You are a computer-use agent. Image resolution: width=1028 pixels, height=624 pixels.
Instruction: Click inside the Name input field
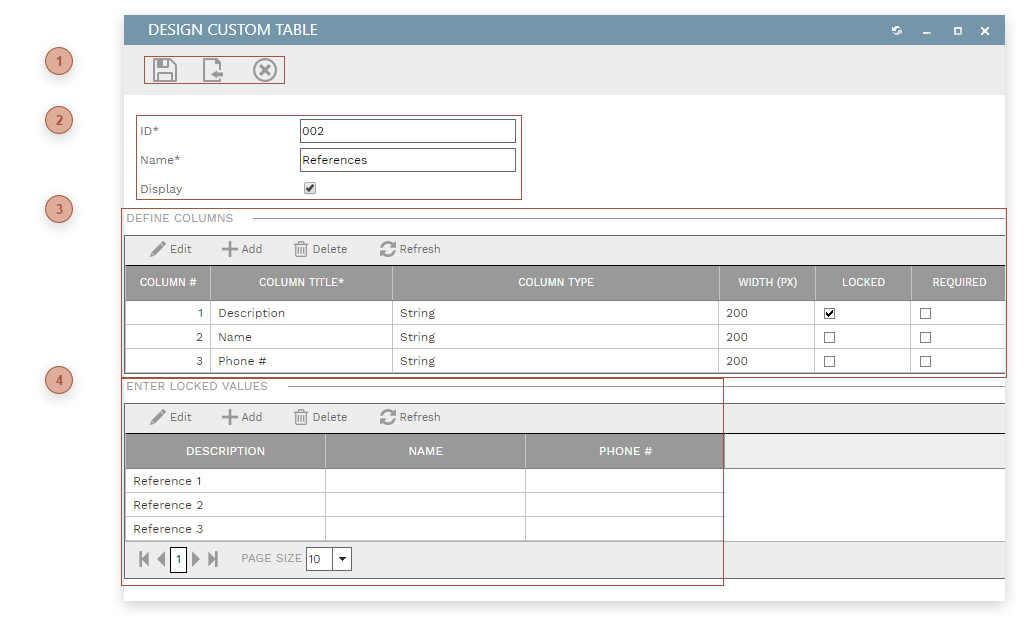(x=407, y=159)
